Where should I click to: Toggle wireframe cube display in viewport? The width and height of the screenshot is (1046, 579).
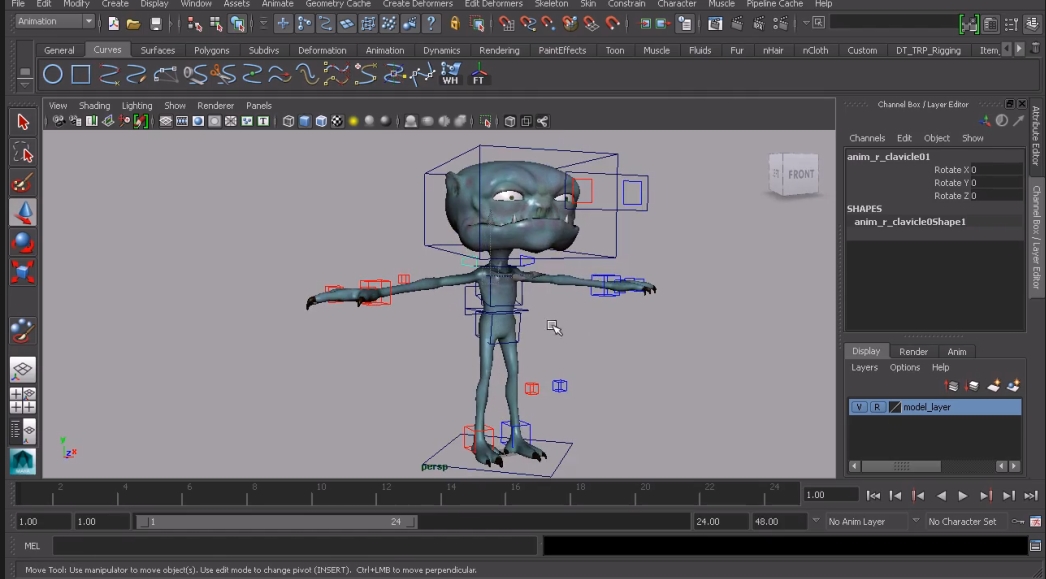tap(288, 121)
